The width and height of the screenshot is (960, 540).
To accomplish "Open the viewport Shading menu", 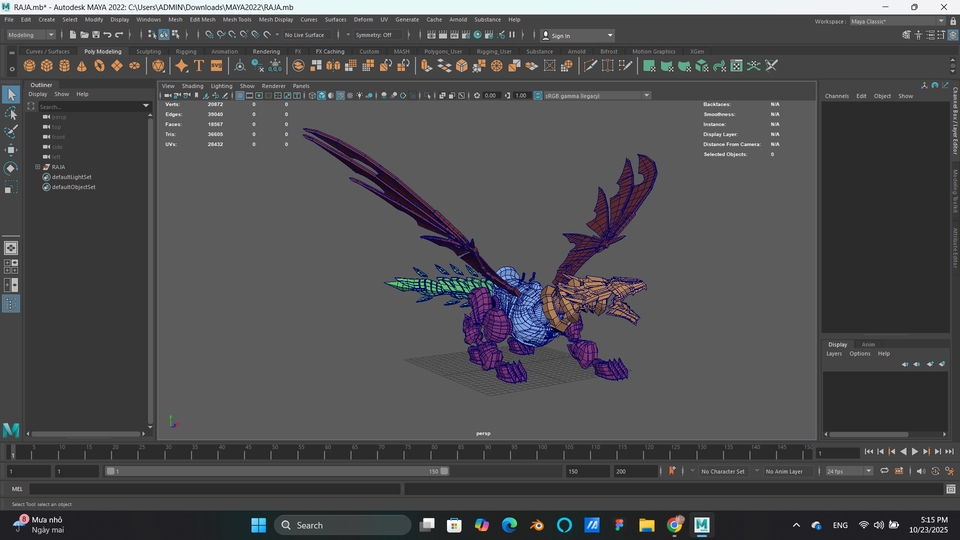I will coord(192,86).
